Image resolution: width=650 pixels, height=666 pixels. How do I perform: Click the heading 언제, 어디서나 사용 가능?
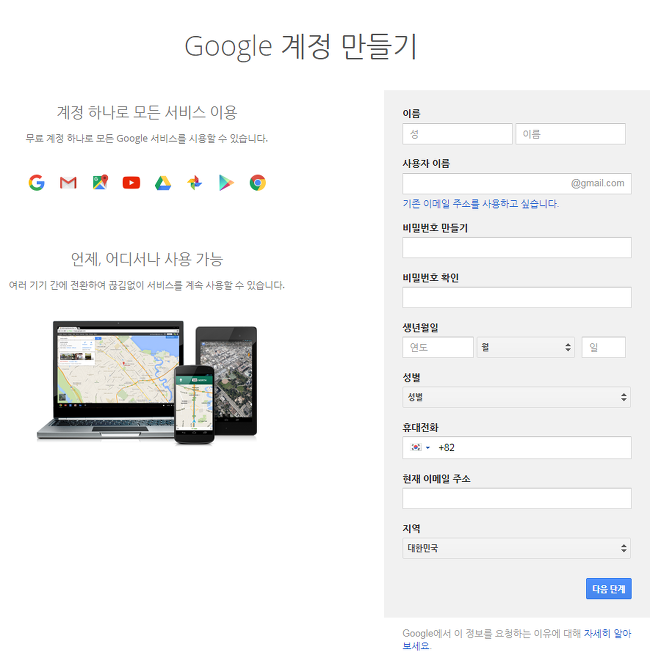pyautogui.click(x=147, y=259)
